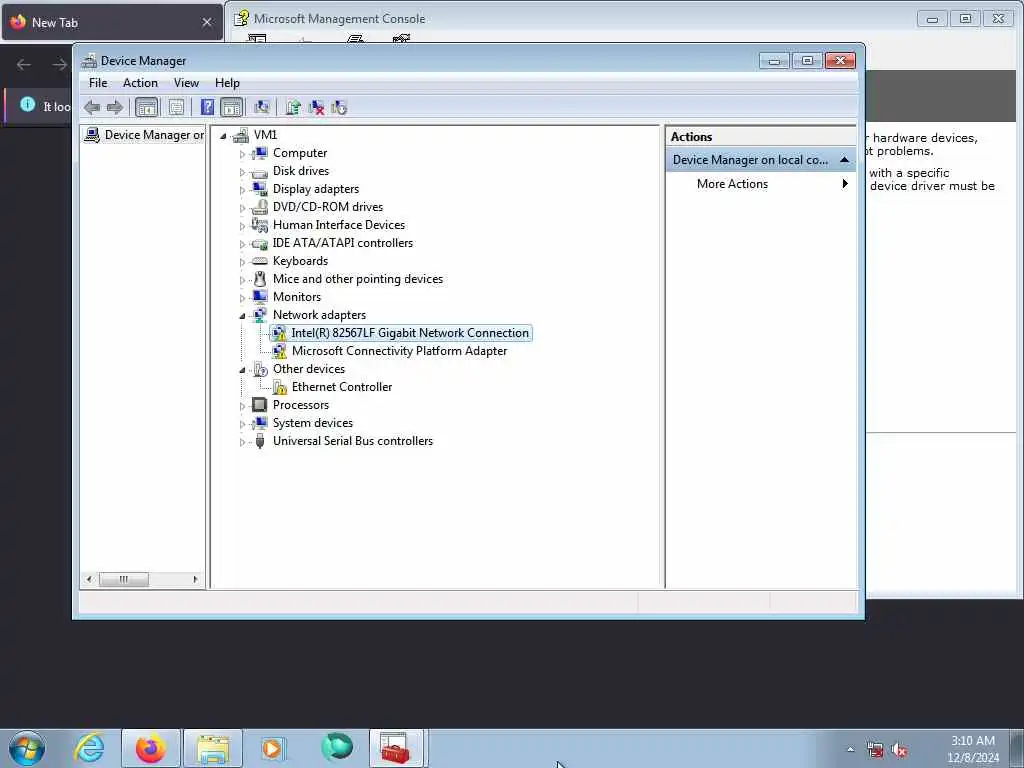Click the Monitors category icon

coord(259,296)
